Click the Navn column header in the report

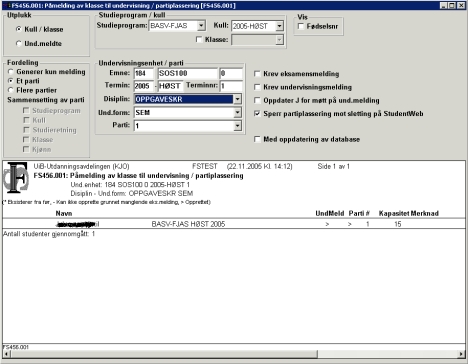click(64, 213)
